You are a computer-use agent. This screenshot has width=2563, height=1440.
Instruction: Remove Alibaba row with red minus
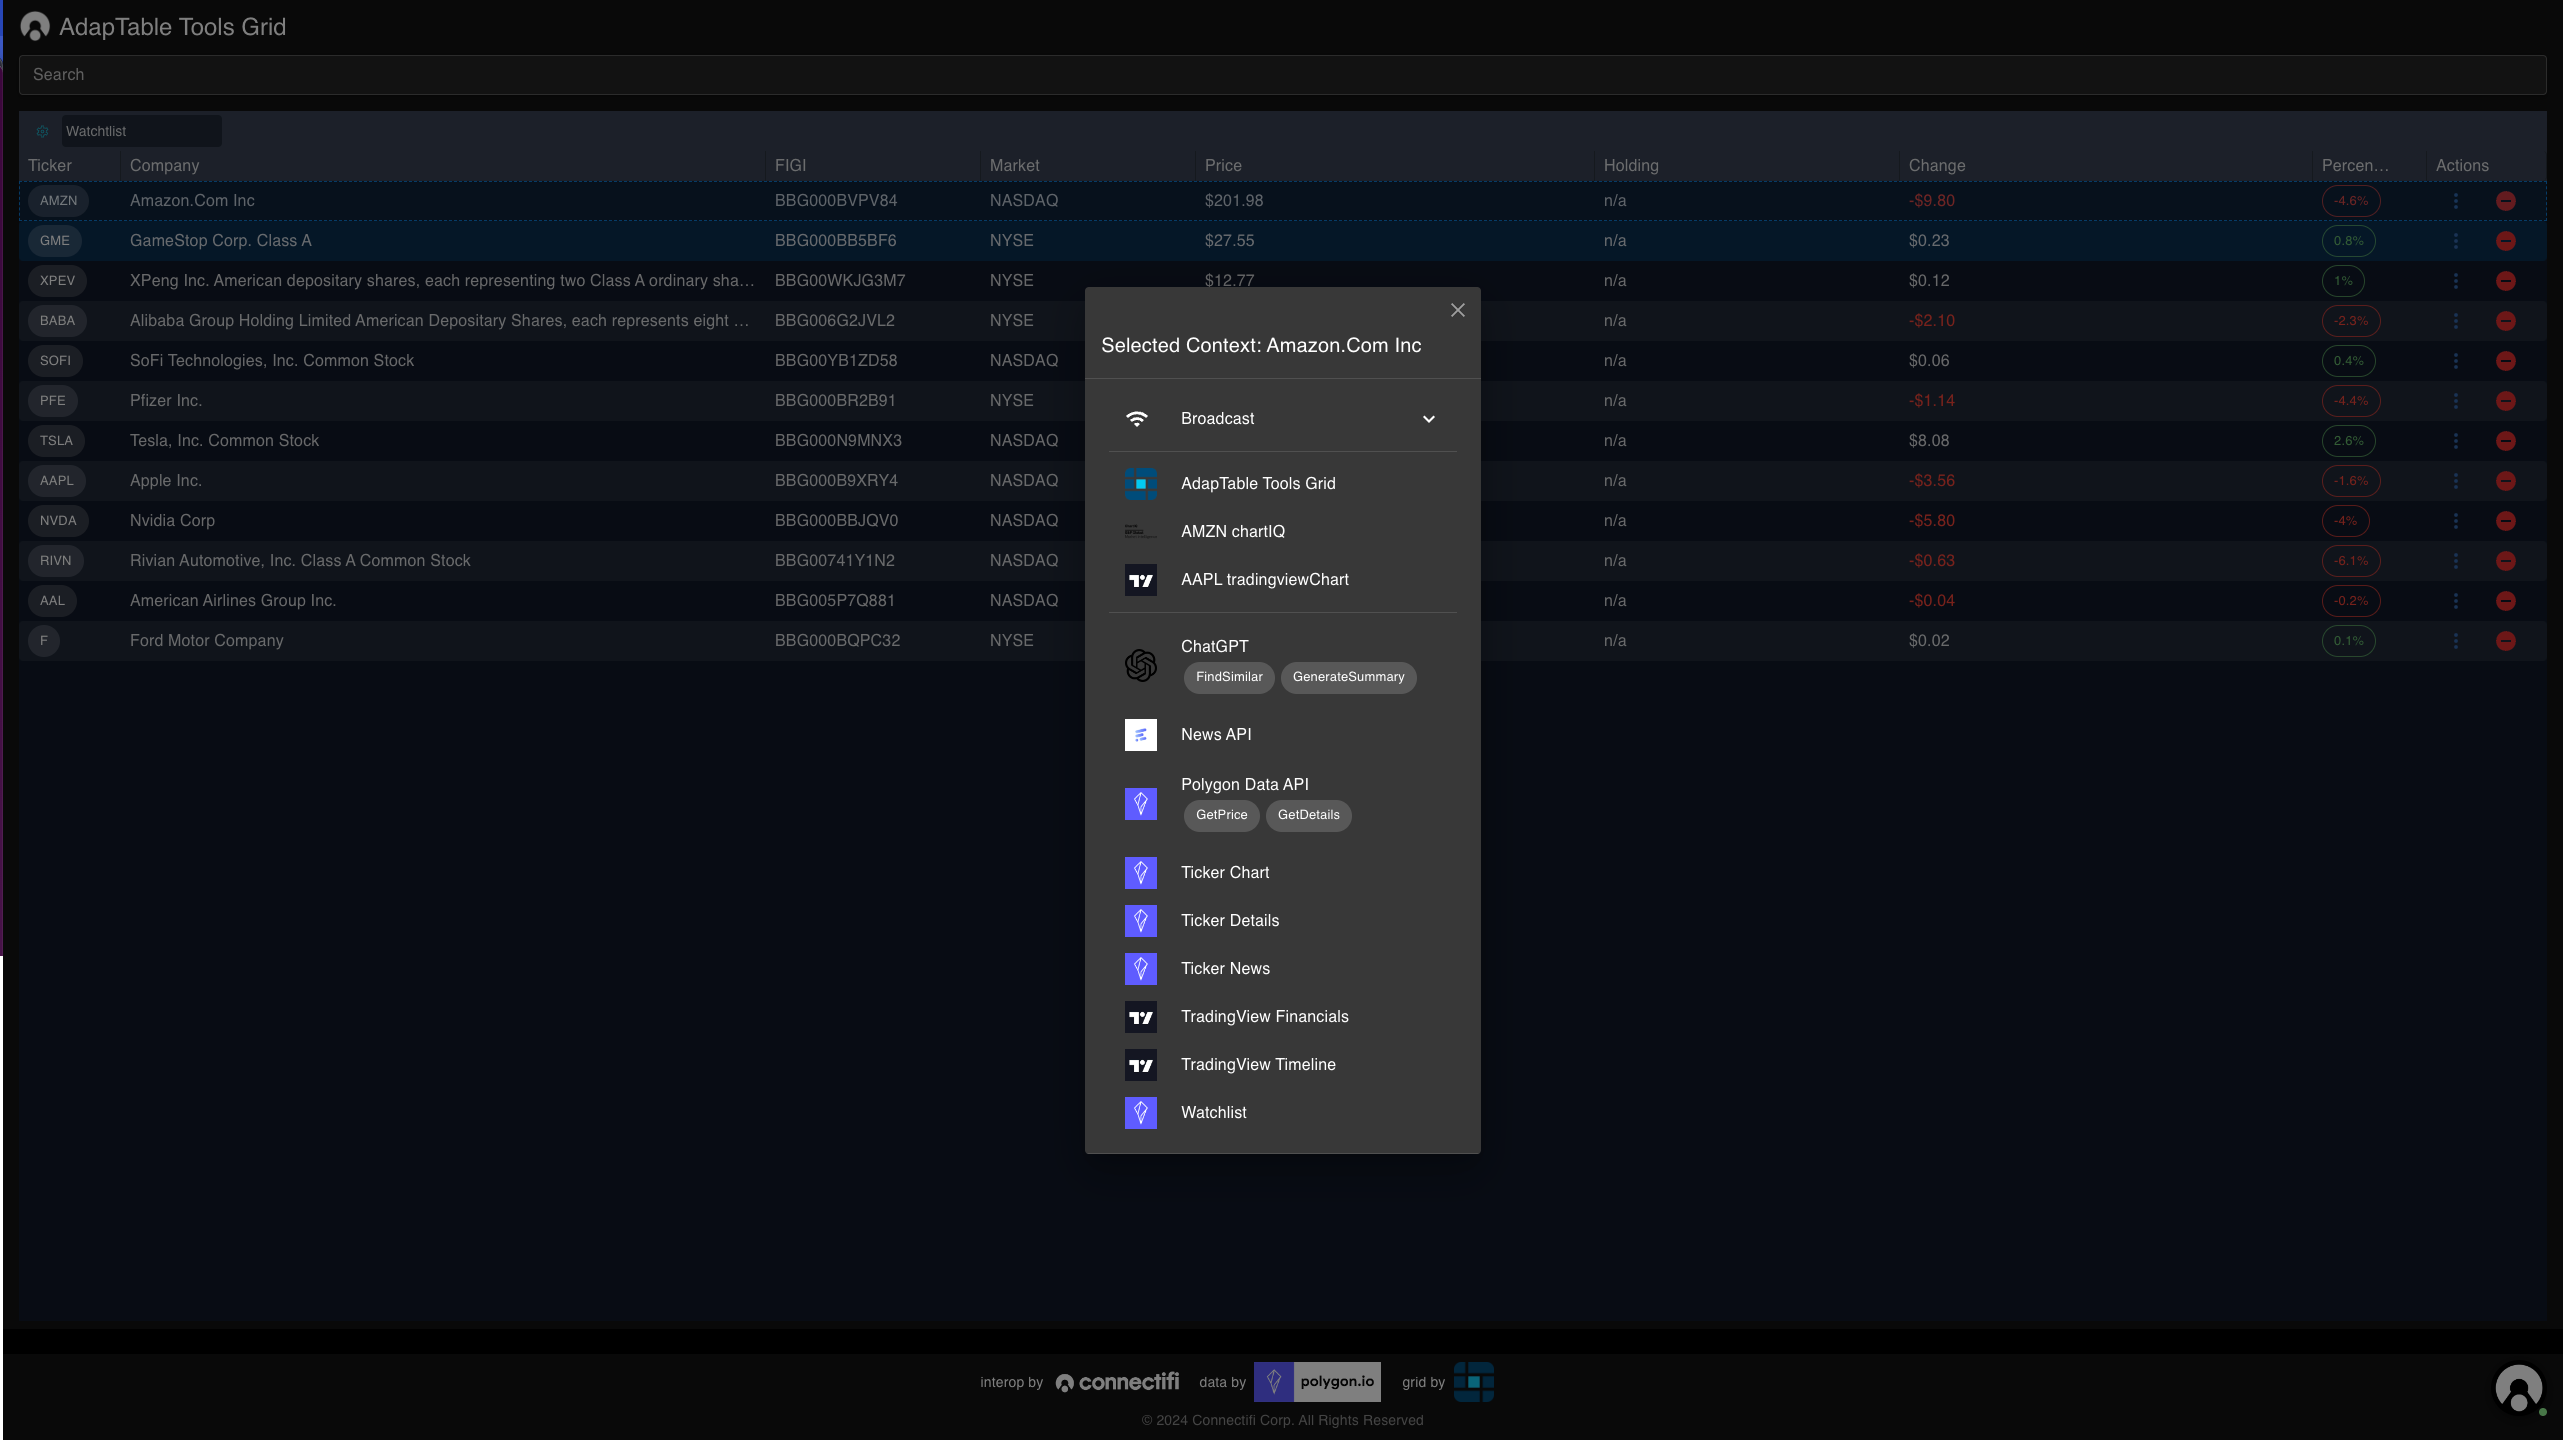2506,321
